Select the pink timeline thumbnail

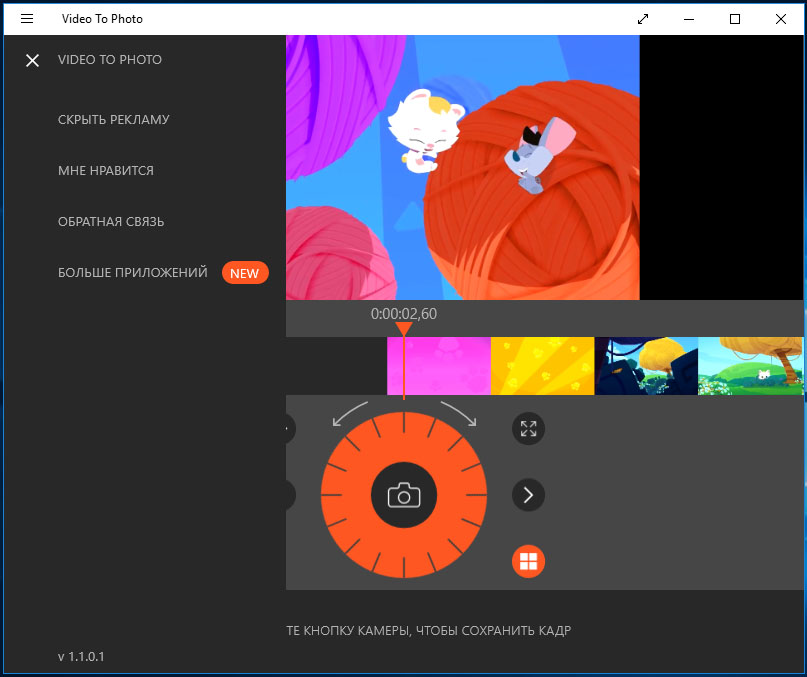click(439, 366)
